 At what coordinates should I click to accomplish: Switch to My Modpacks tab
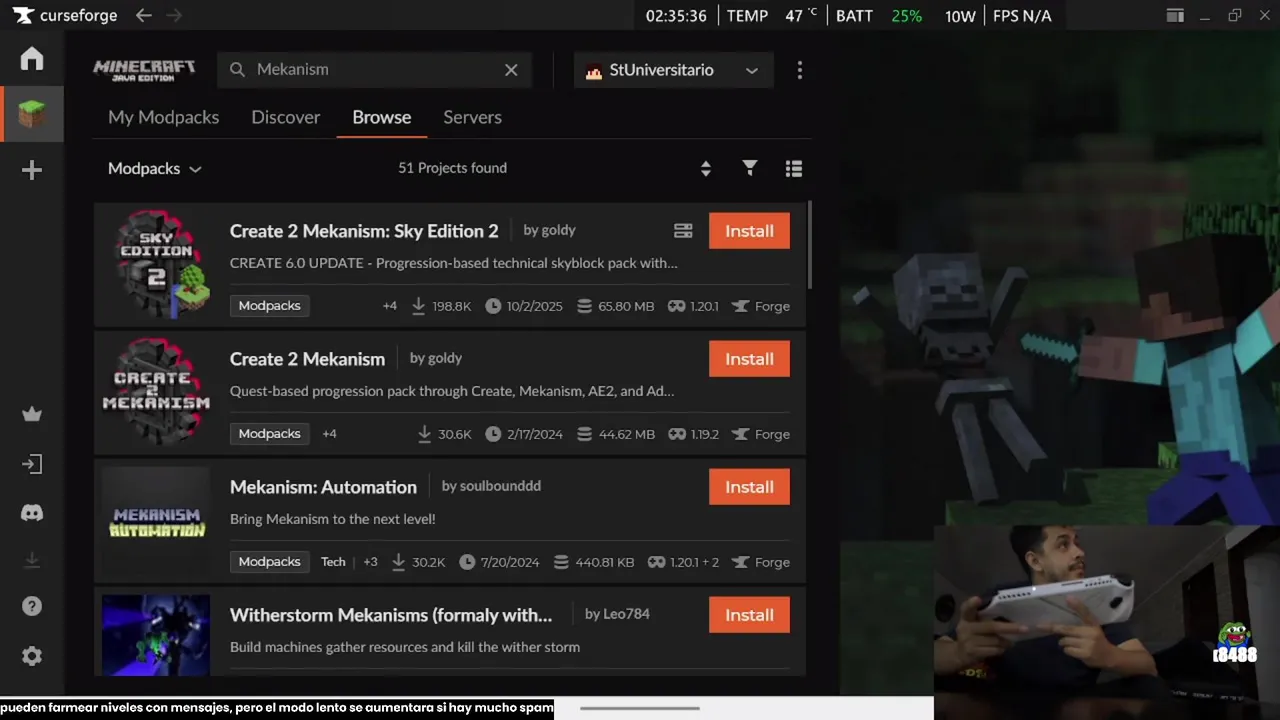pos(163,117)
